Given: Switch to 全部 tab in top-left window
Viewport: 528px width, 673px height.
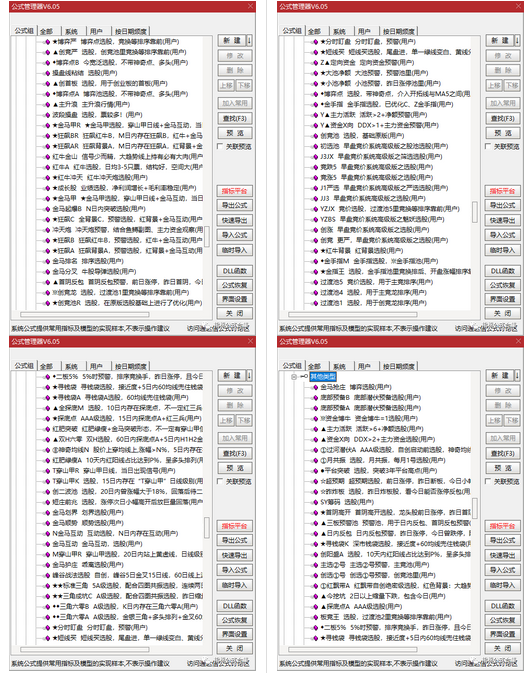Looking at the screenshot, I should (x=47, y=31).
